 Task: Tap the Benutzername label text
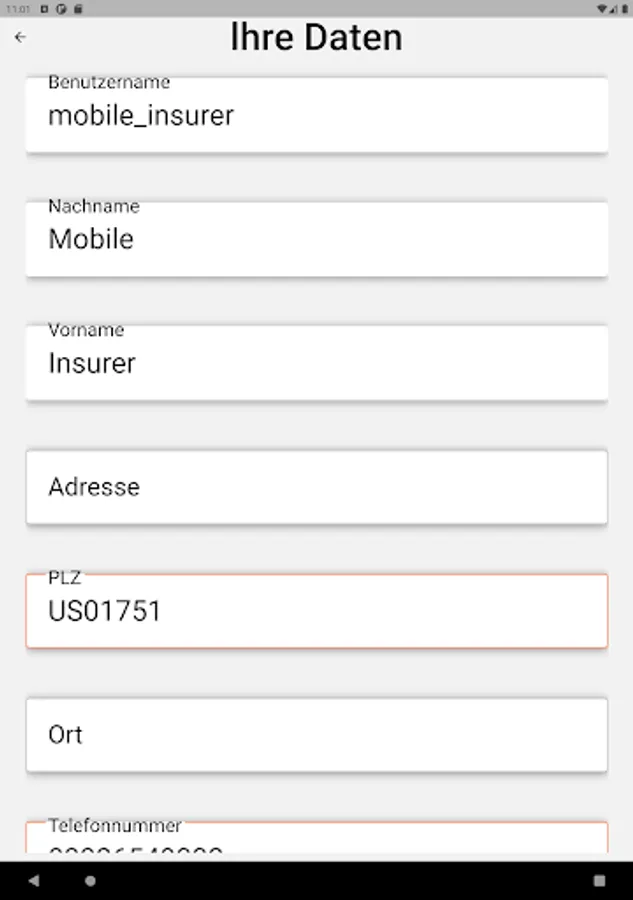[109, 82]
